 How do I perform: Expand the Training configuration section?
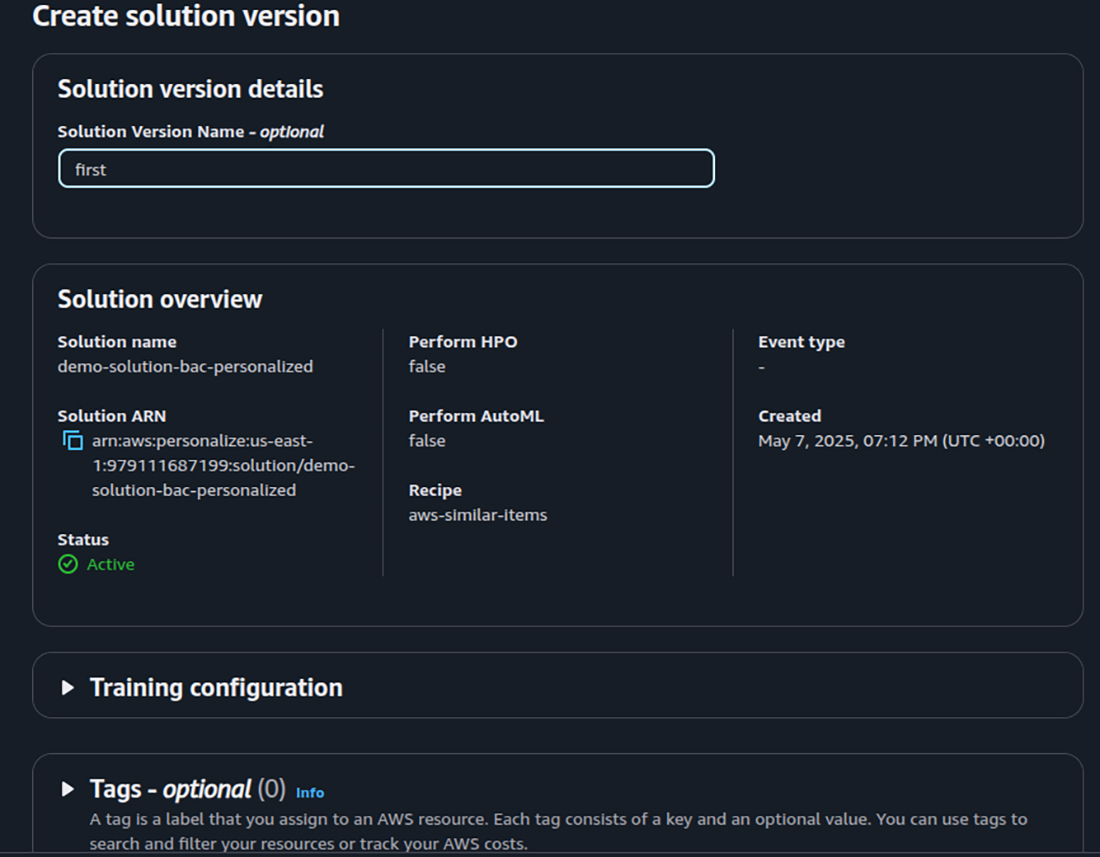coord(68,687)
